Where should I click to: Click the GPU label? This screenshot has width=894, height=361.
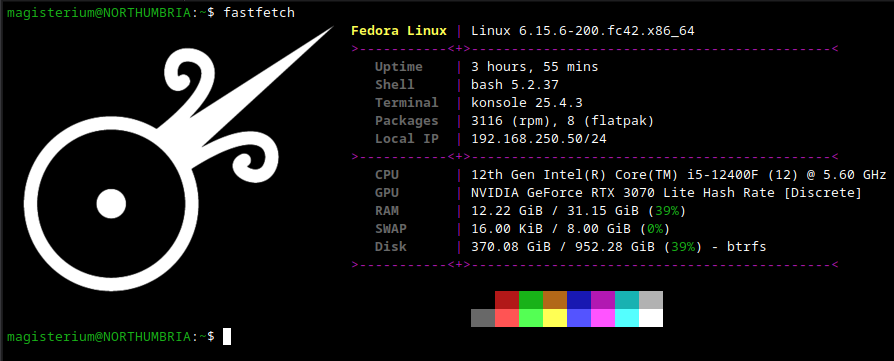coord(387,193)
